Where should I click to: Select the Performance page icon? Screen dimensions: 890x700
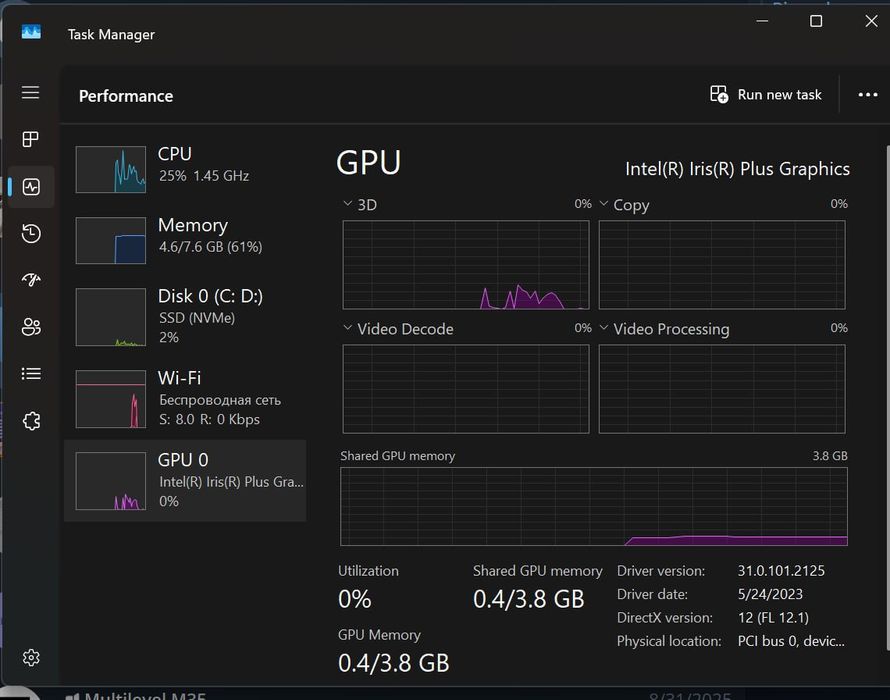click(31, 187)
